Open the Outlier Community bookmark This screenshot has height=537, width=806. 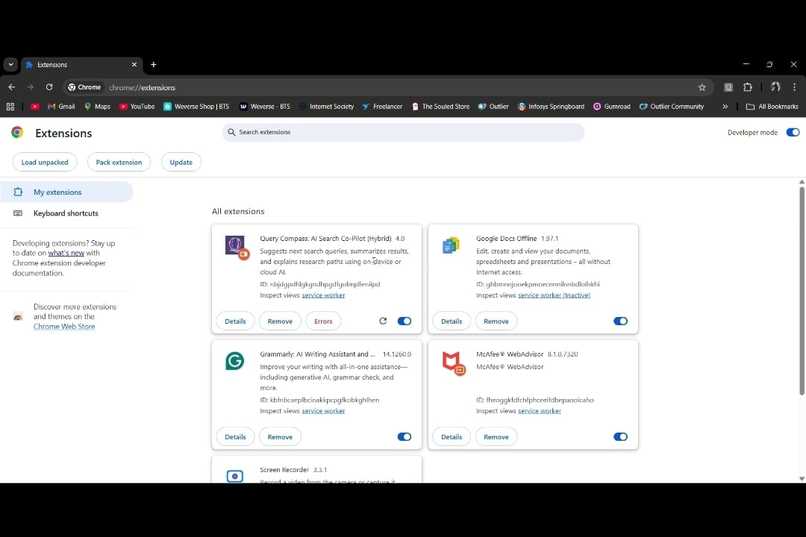pyautogui.click(x=671, y=106)
